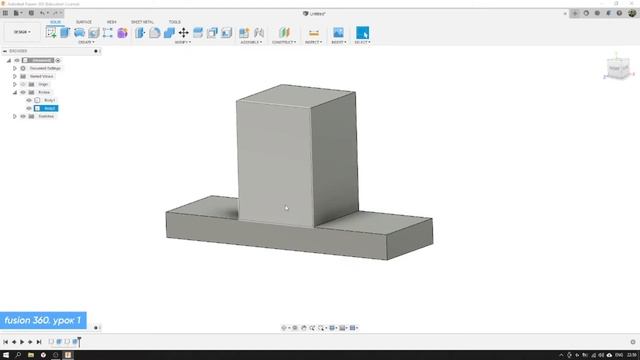Click the Zoom navigation icon

(312, 328)
